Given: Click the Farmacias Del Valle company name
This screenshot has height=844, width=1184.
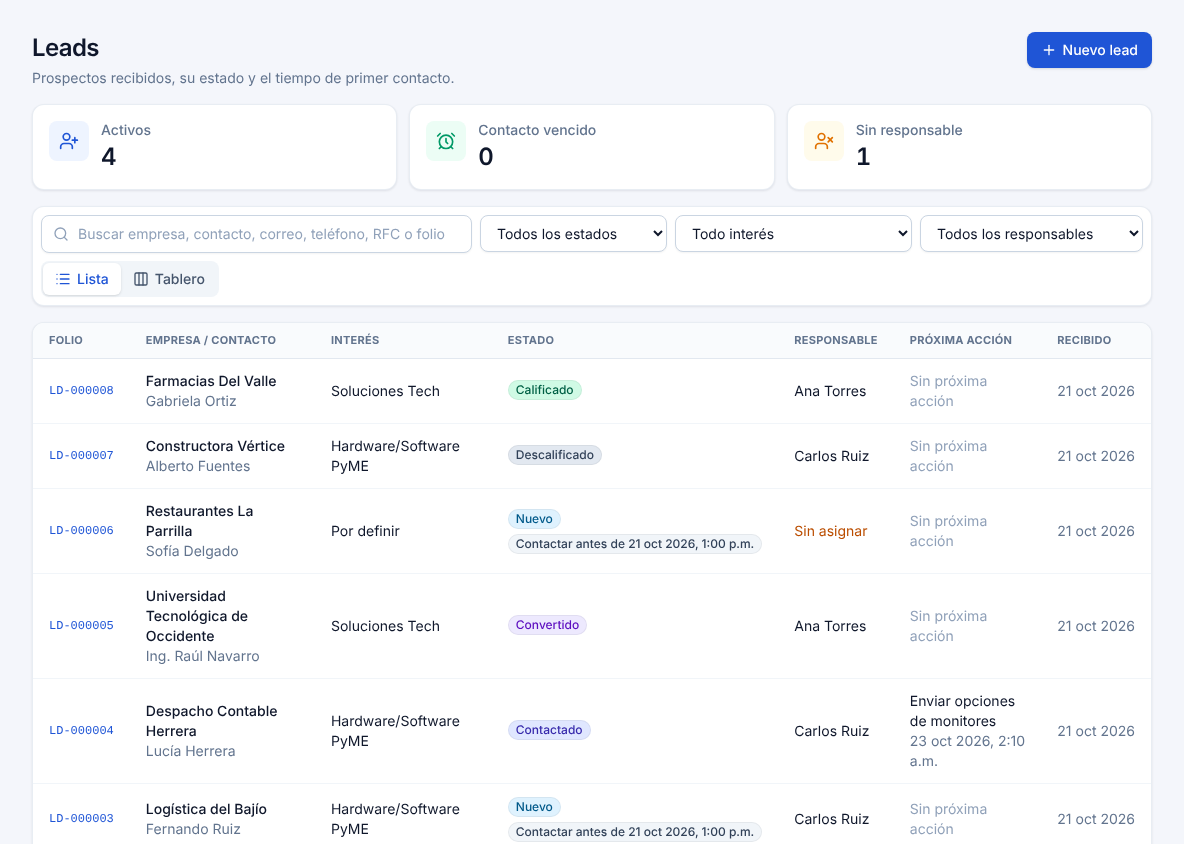Looking at the screenshot, I should pos(211,381).
